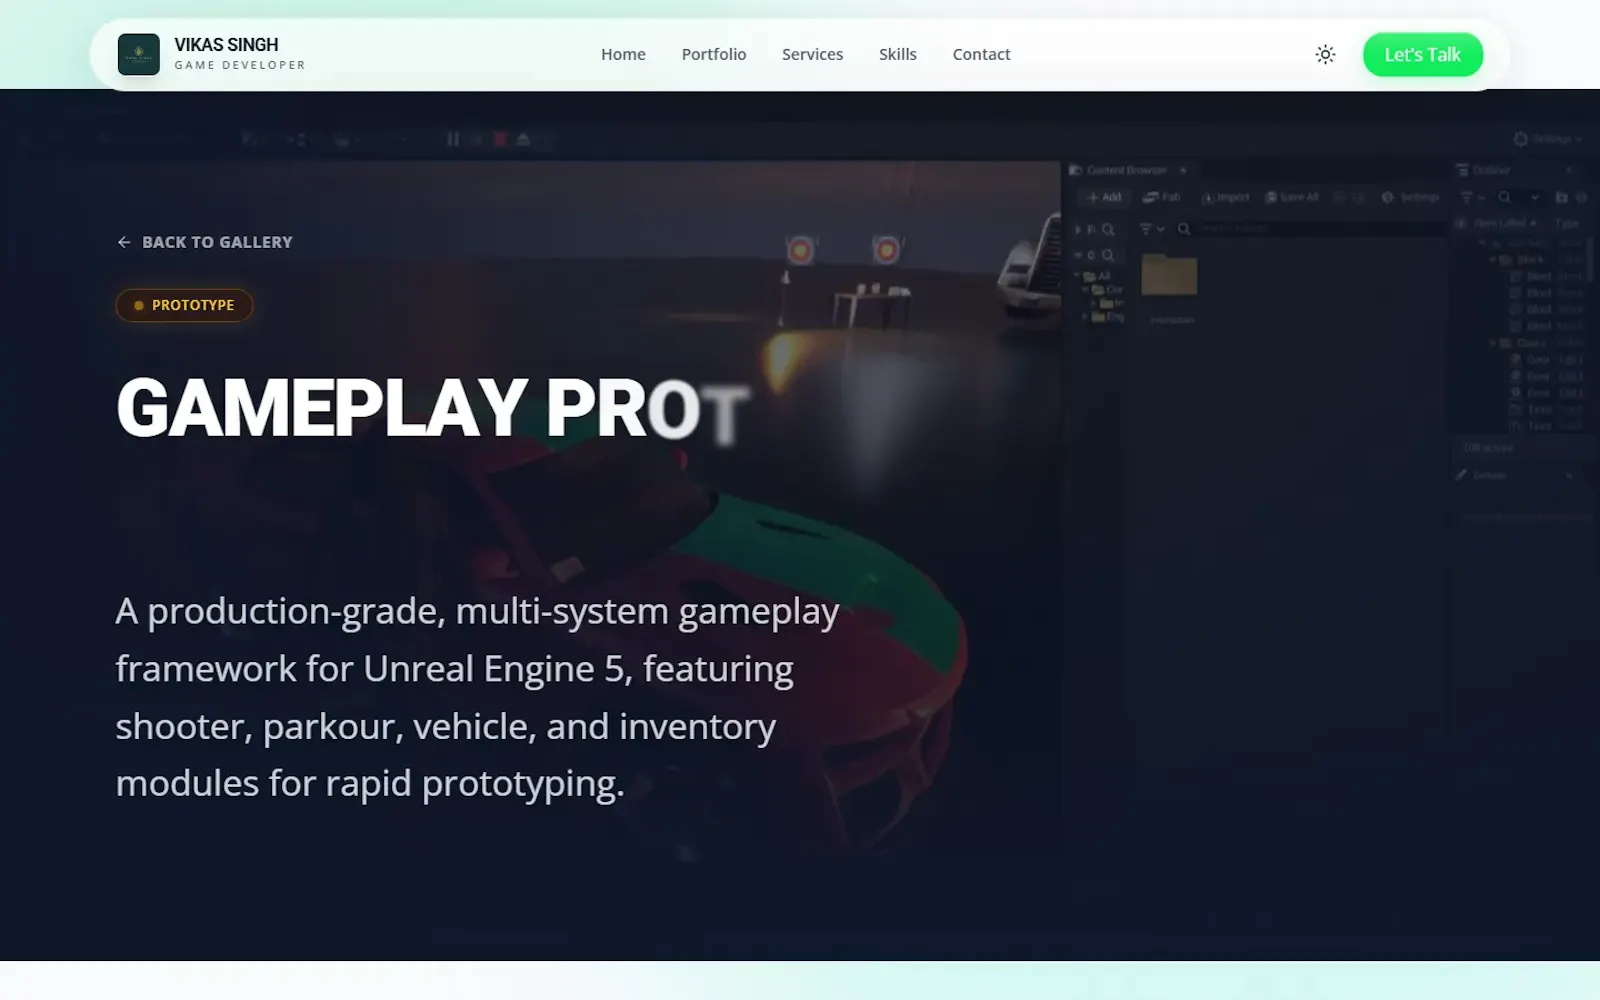Click the back arrow beside Back to Gallery
The width and height of the screenshot is (1600, 1000).
(124, 242)
